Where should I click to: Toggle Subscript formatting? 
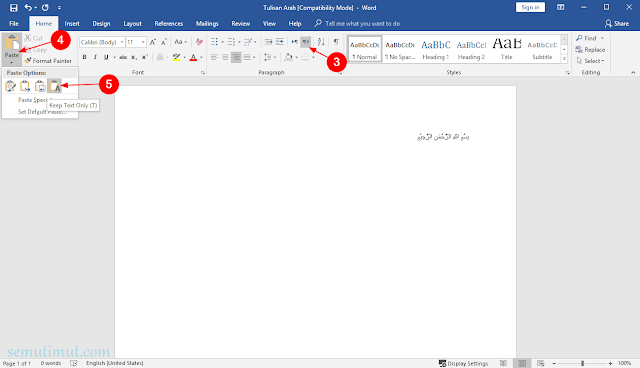[134, 57]
